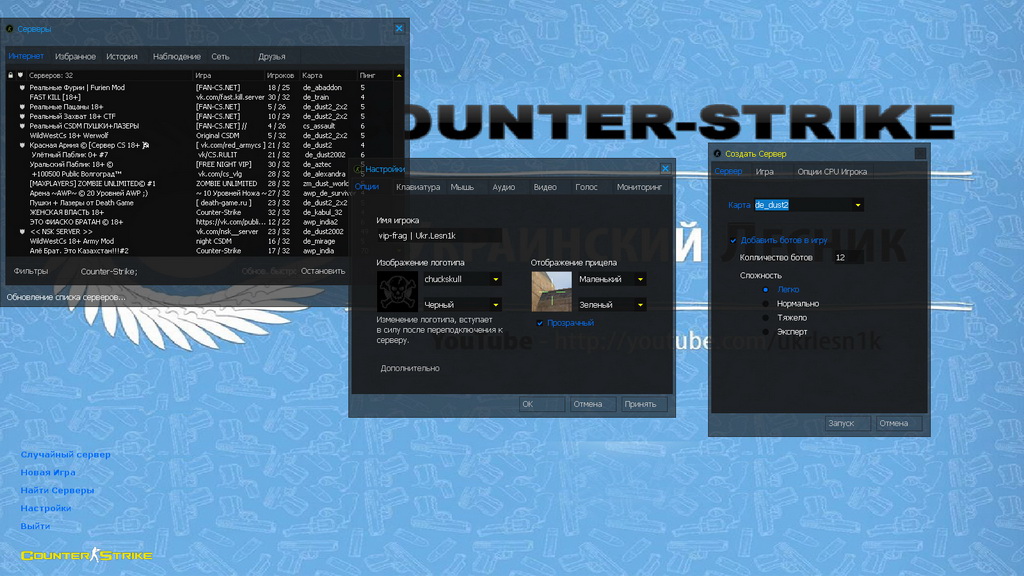The image size is (1024, 576).
Task: Open the Аудио settings tab
Action: click(x=504, y=187)
